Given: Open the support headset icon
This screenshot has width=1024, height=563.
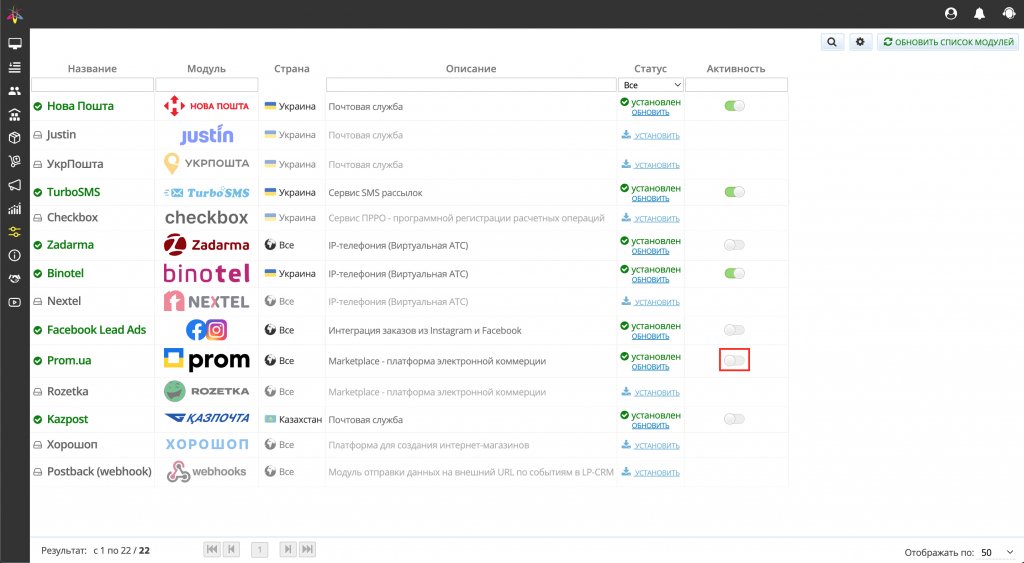Looking at the screenshot, I should coord(1008,14).
